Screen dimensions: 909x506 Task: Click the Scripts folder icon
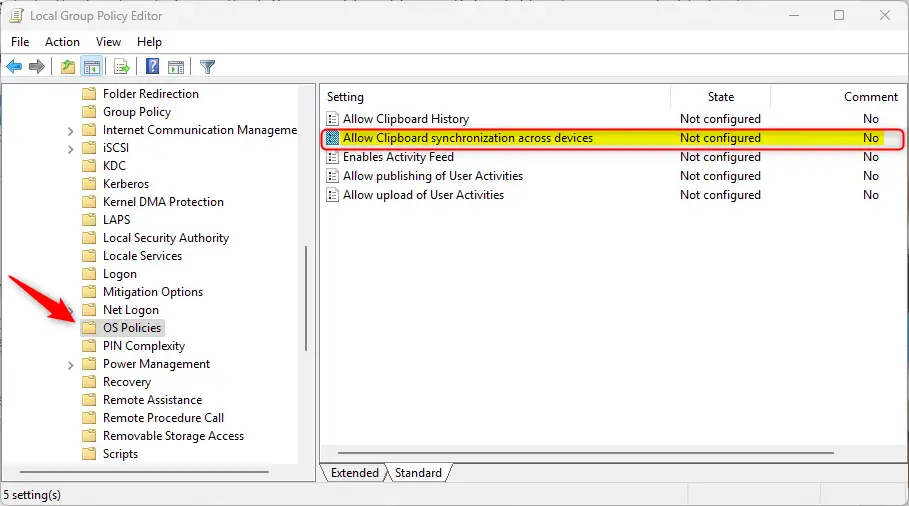pyautogui.click(x=89, y=453)
